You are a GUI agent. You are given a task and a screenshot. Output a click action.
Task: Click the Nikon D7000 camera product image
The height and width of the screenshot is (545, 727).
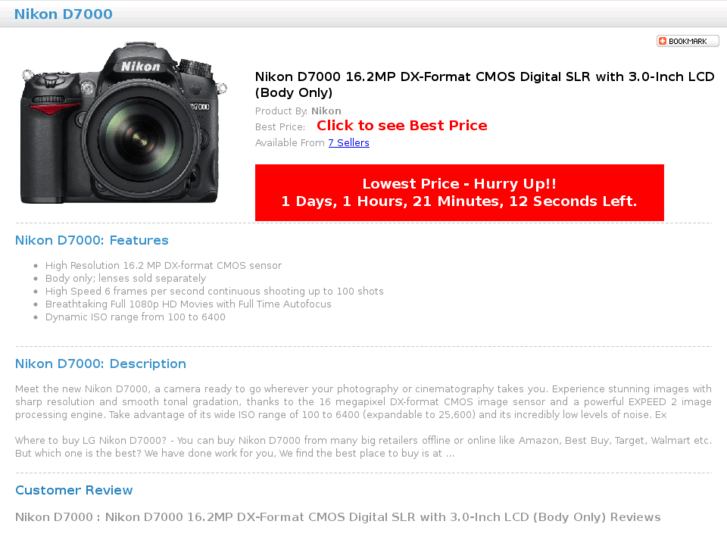(123, 123)
